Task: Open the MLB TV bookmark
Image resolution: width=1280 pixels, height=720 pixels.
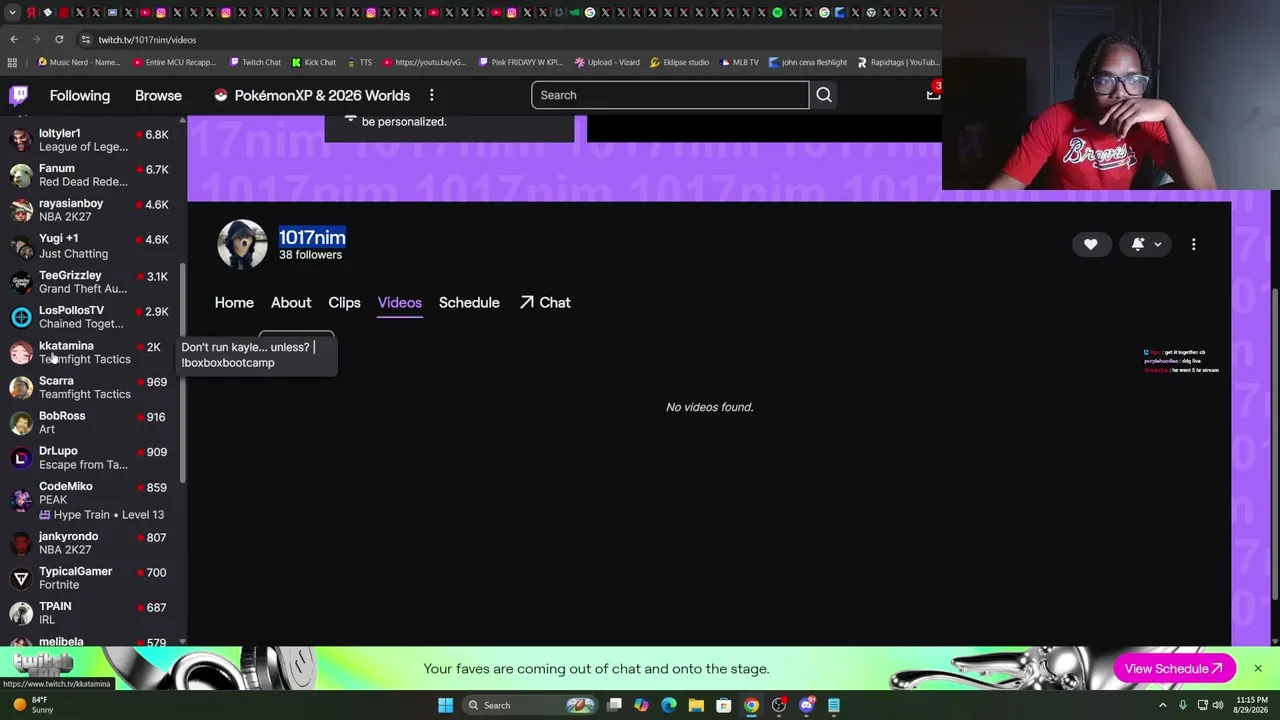Action: point(738,62)
